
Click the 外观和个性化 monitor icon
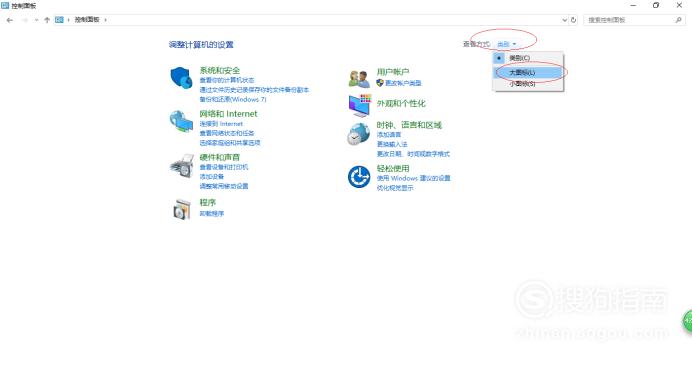(360, 105)
